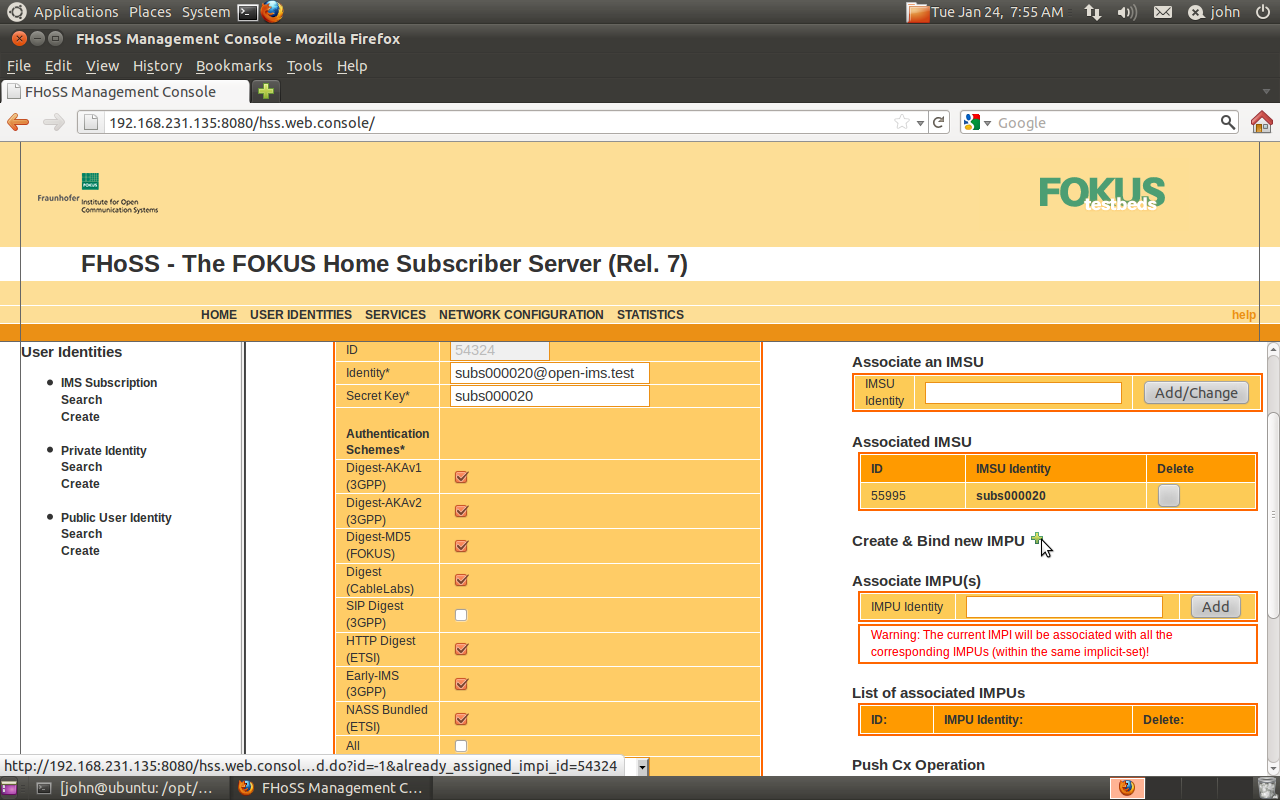Image resolution: width=1280 pixels, height=800 pixels.
Task: Open the volume indicator
Action: click(x=1127, y=12)
